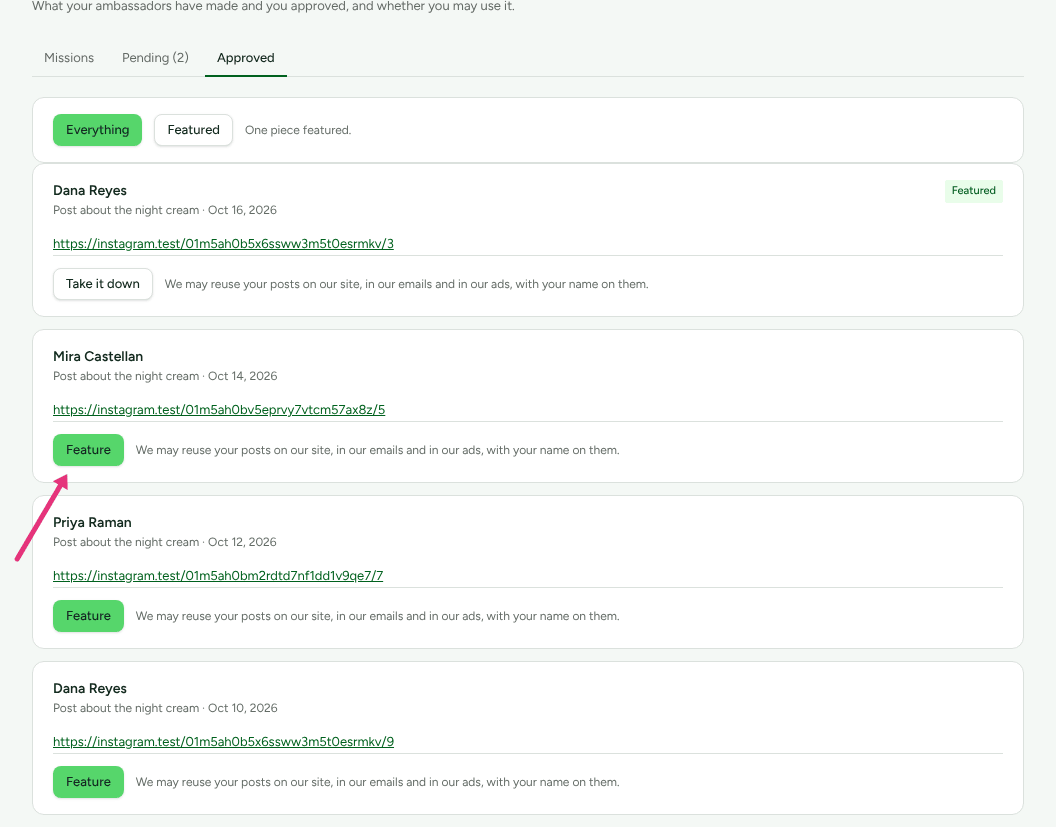Take down Dana Reyes' featured post
The width and height of the screenshot is (1056, 827).
point(103,284)
